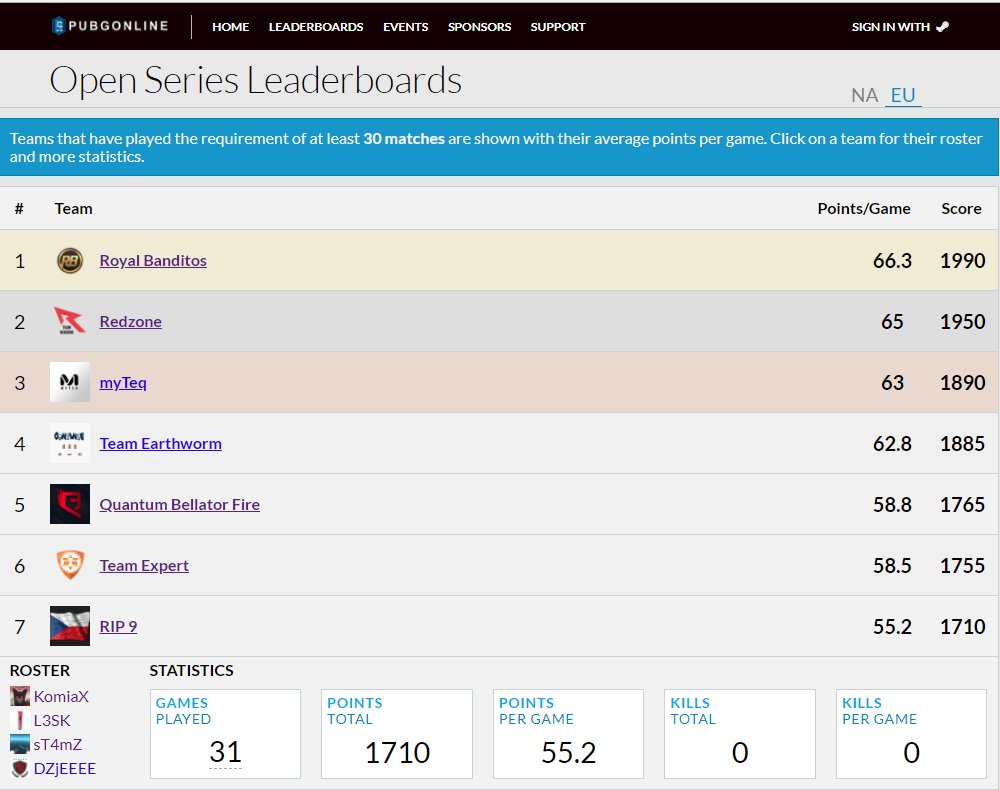Open the Home menu item
The height and width of the screenshot is (790, 1000).
[x=230, y=27]
